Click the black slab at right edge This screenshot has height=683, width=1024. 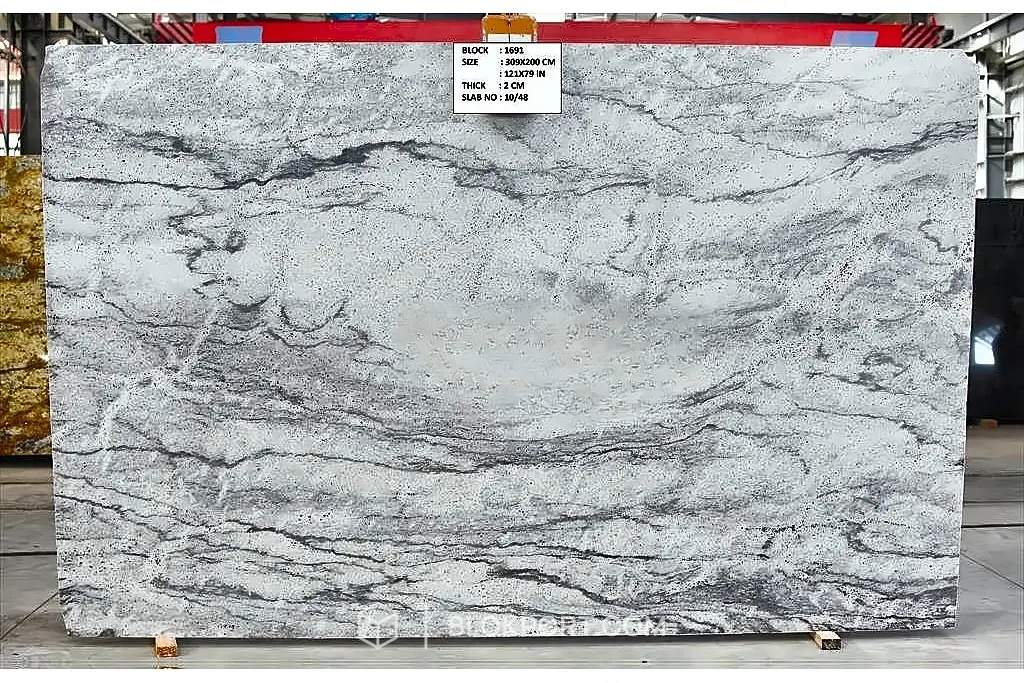997,310
